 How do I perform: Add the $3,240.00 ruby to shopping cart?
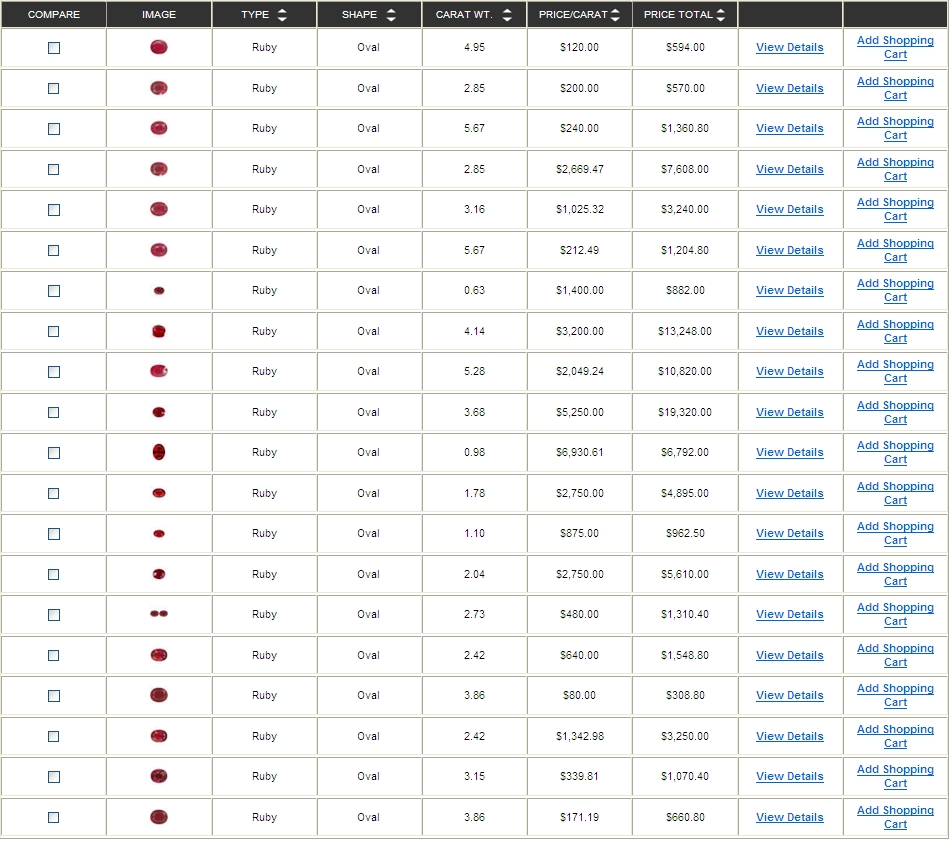coord(895,209)
